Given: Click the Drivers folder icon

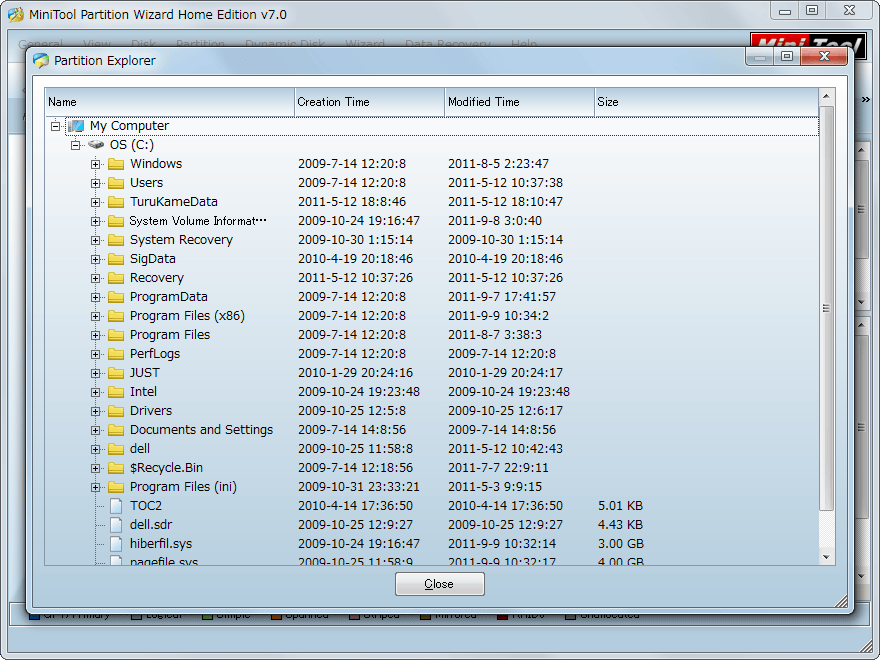Looking at the screenshot, I should tap(116, 411).
